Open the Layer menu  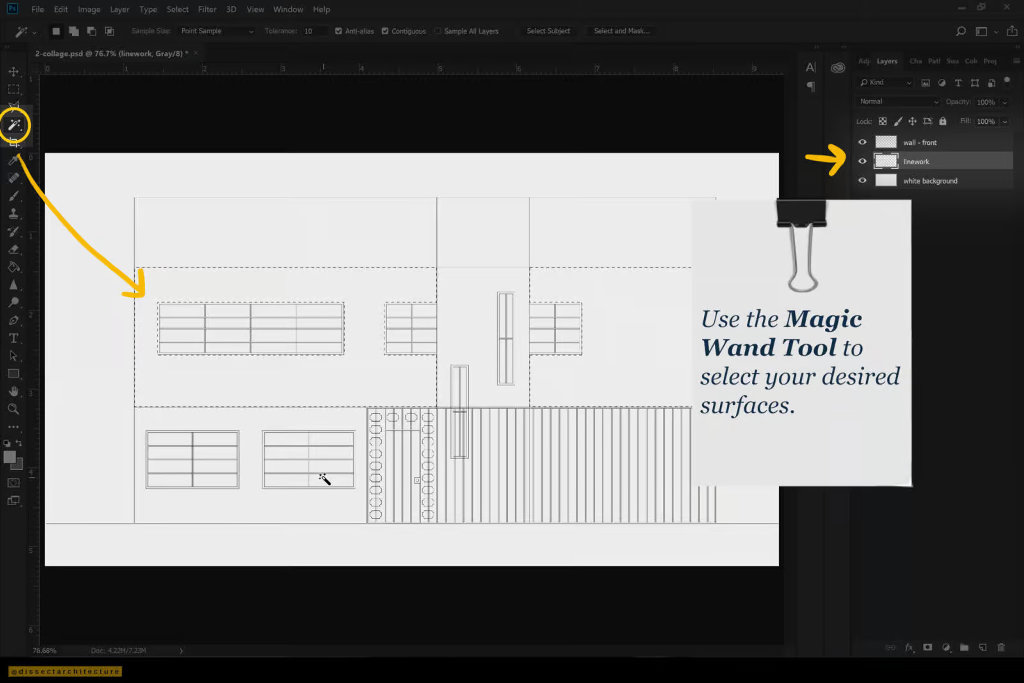(x=120, y=9)
